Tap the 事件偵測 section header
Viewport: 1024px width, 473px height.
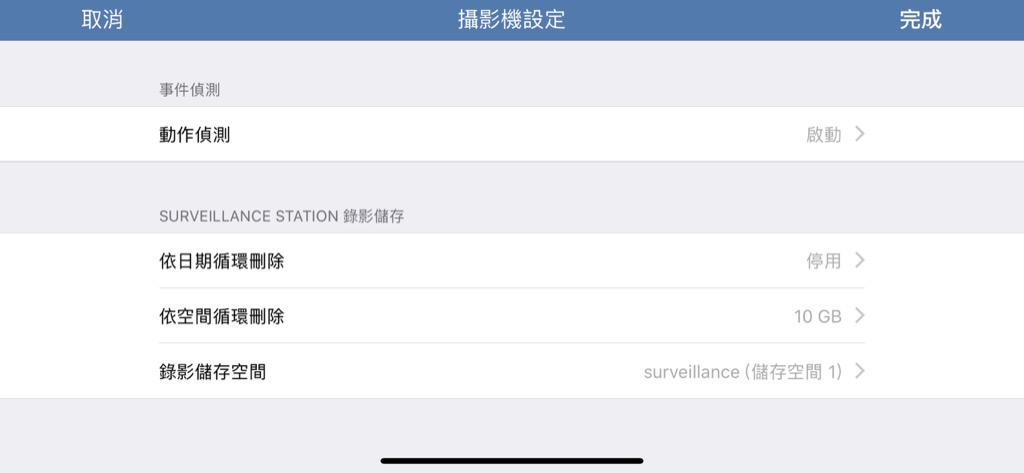(189, 90)
